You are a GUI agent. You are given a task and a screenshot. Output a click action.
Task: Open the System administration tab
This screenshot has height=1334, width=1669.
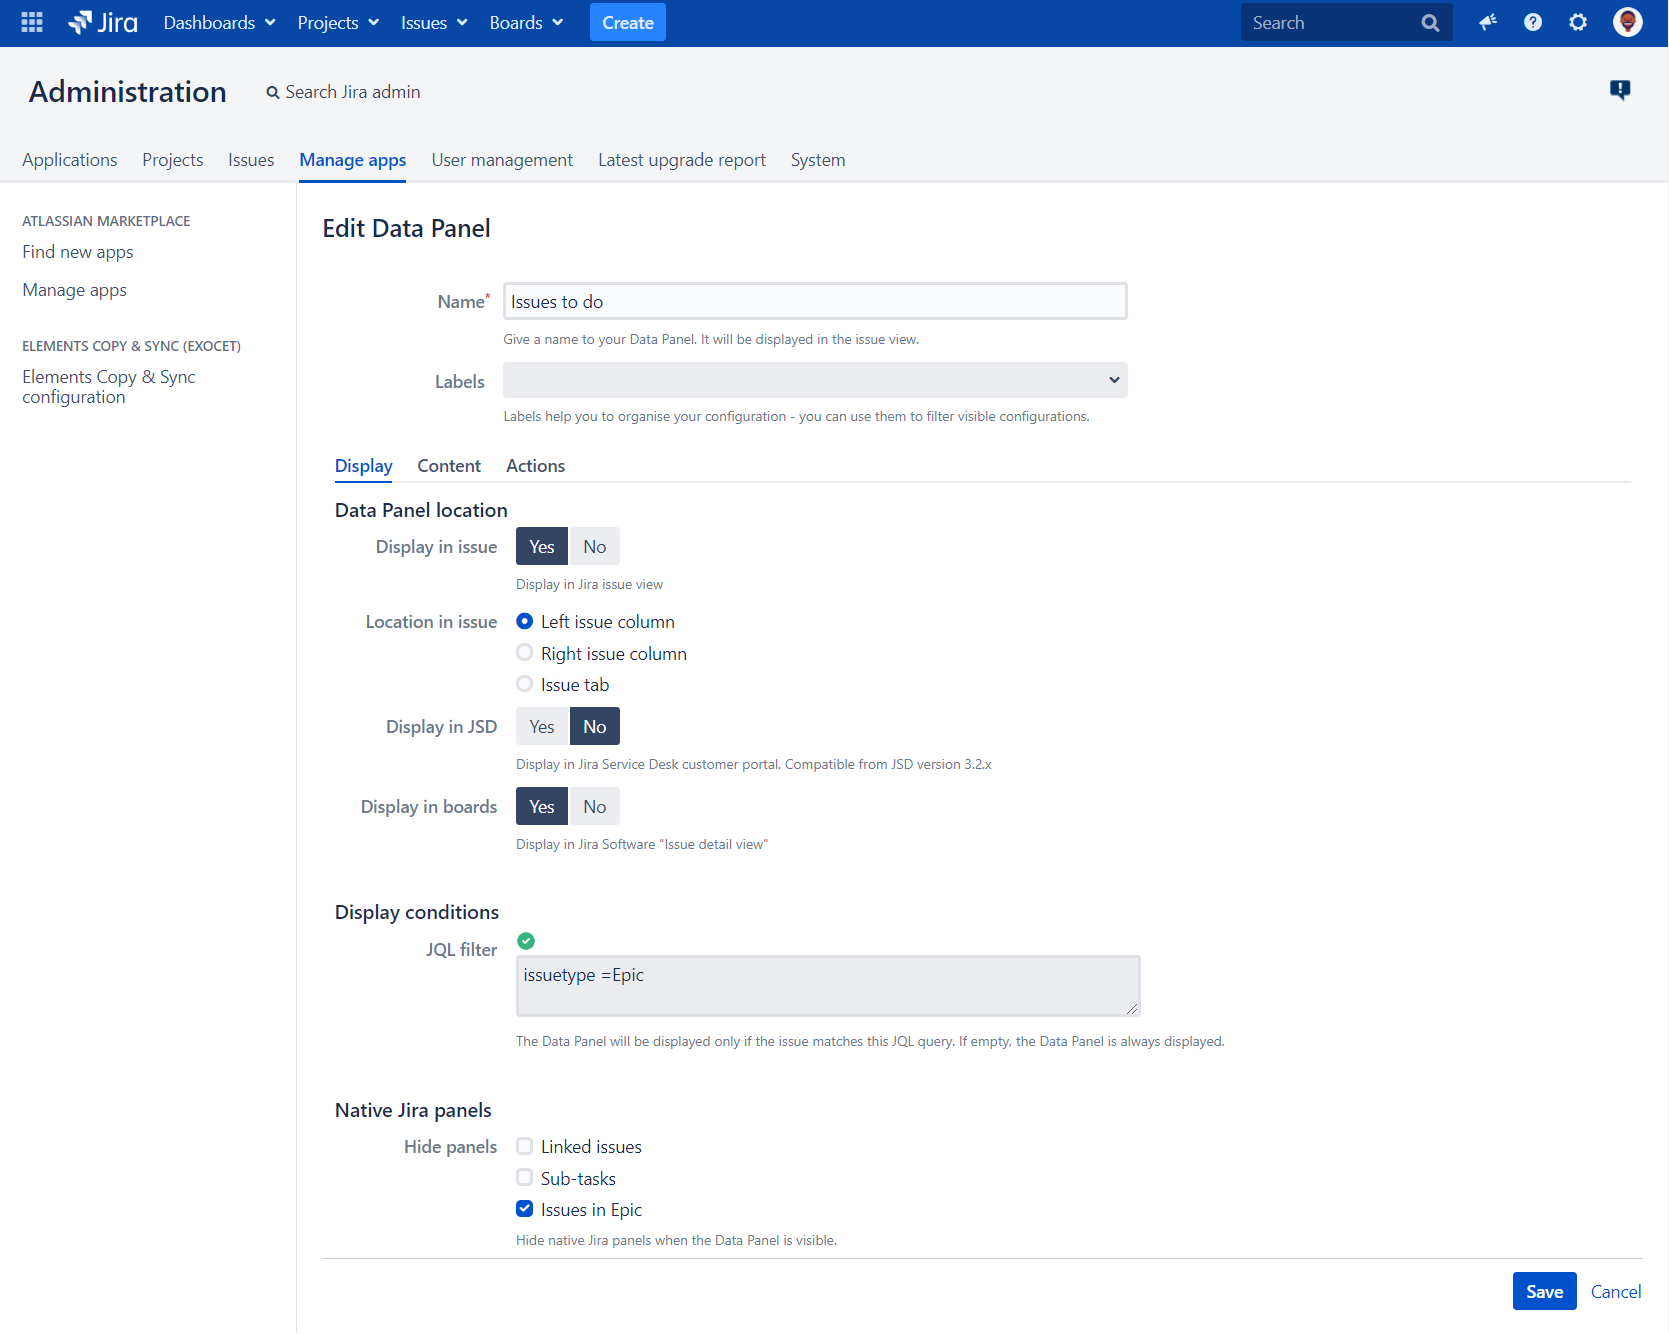tap(817, 160)
